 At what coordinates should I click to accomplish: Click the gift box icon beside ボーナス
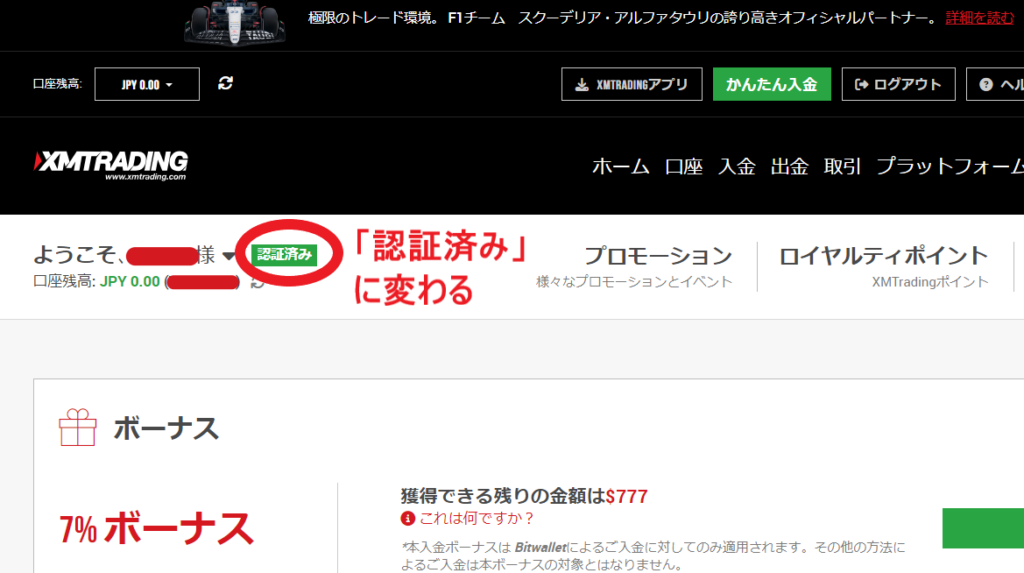tap(78, 428)
